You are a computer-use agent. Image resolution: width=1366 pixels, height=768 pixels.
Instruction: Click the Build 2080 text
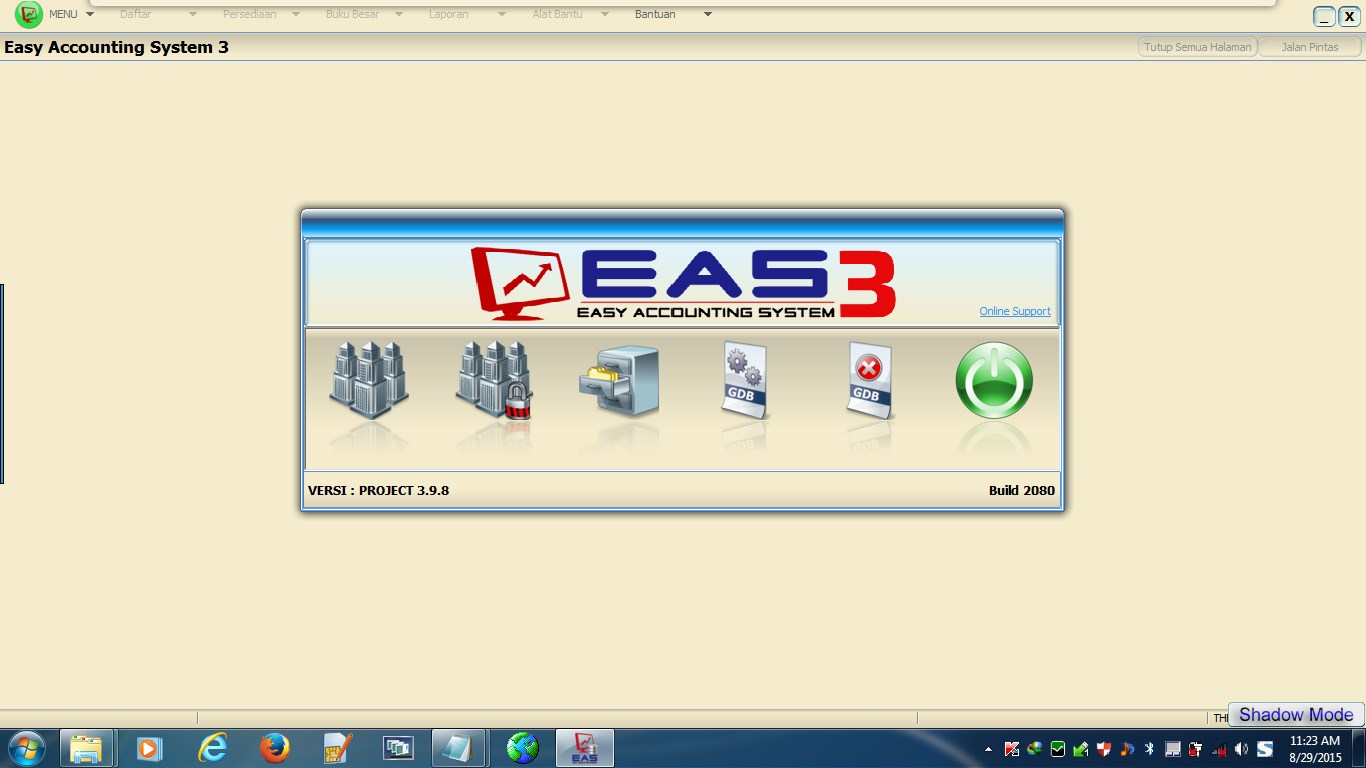click(1021, 490)
